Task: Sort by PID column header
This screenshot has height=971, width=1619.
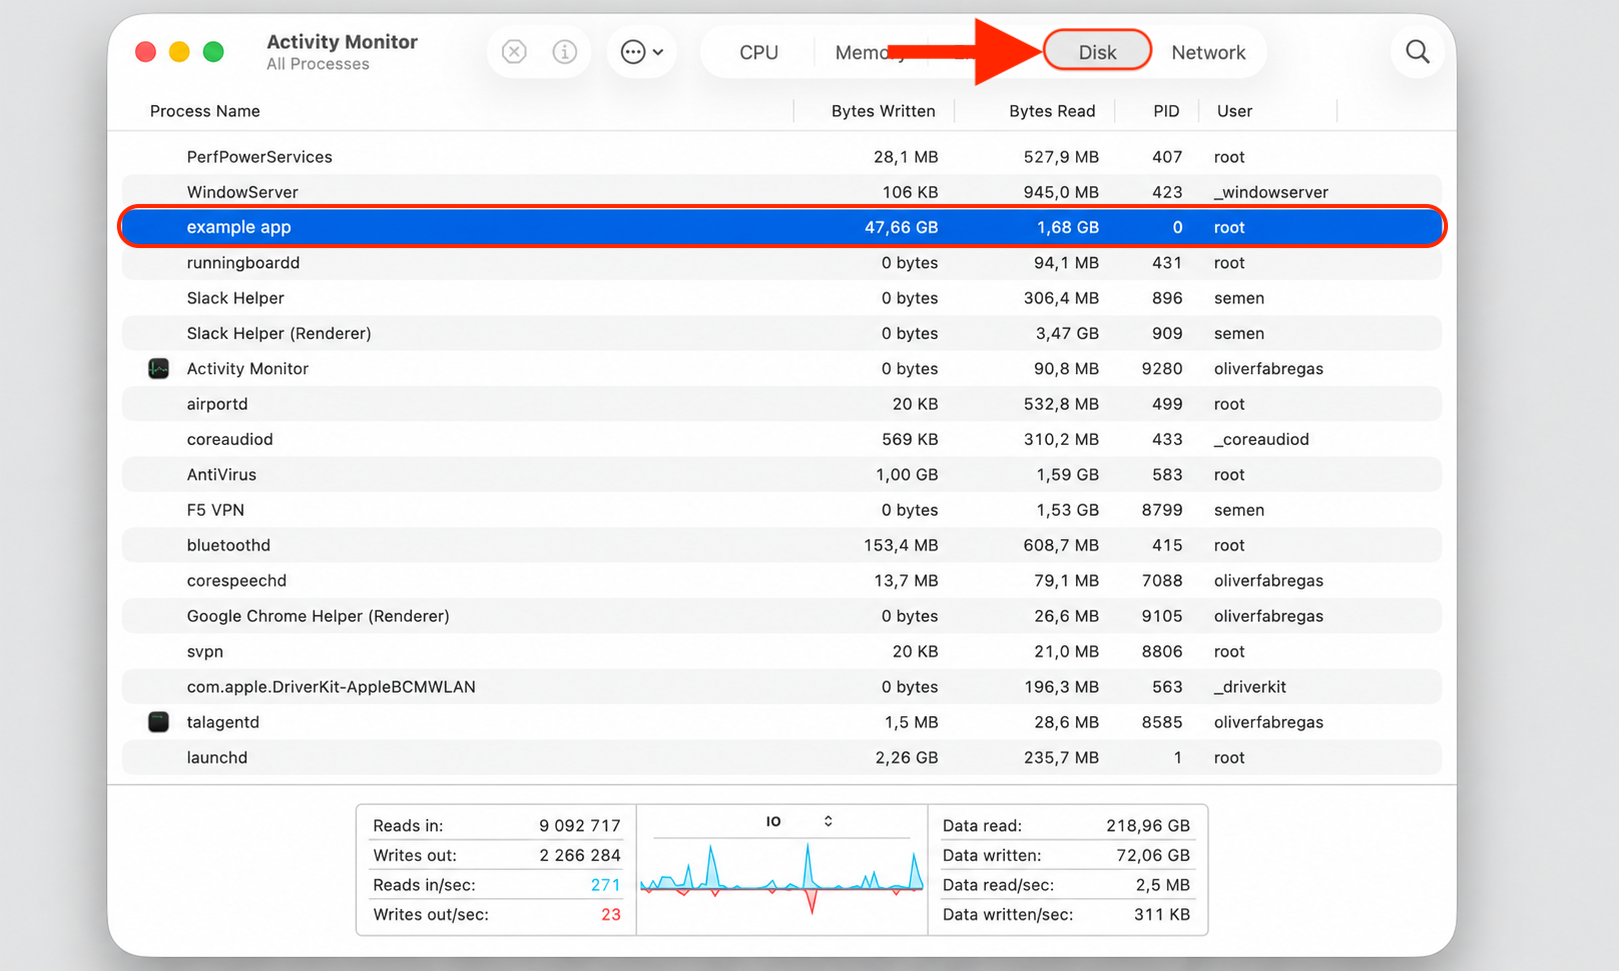Action: 1166,111
